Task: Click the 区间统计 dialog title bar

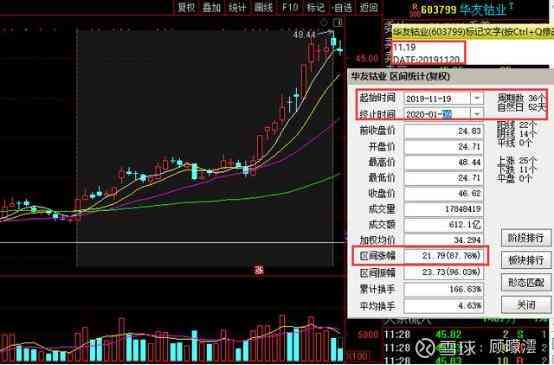Action: [449, 76]
